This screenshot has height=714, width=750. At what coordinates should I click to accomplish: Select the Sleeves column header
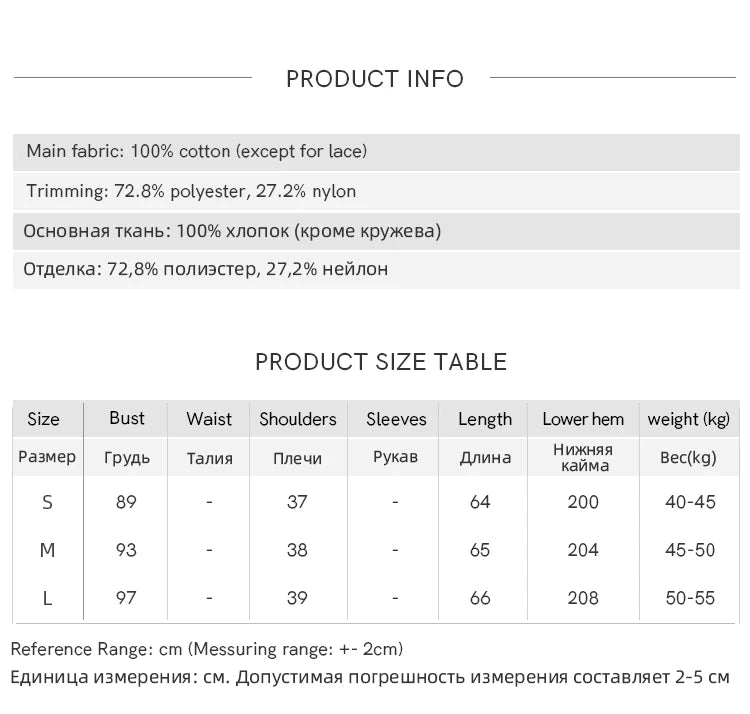click(x=396, y=419)
